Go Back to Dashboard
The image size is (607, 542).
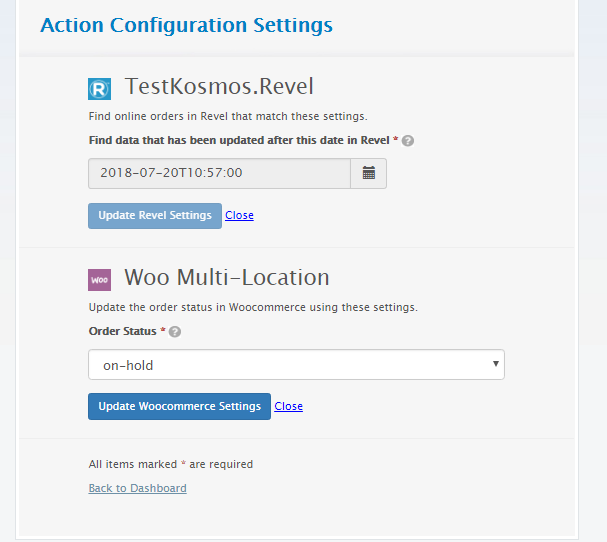pyautogui.click(x=137, y=488)
